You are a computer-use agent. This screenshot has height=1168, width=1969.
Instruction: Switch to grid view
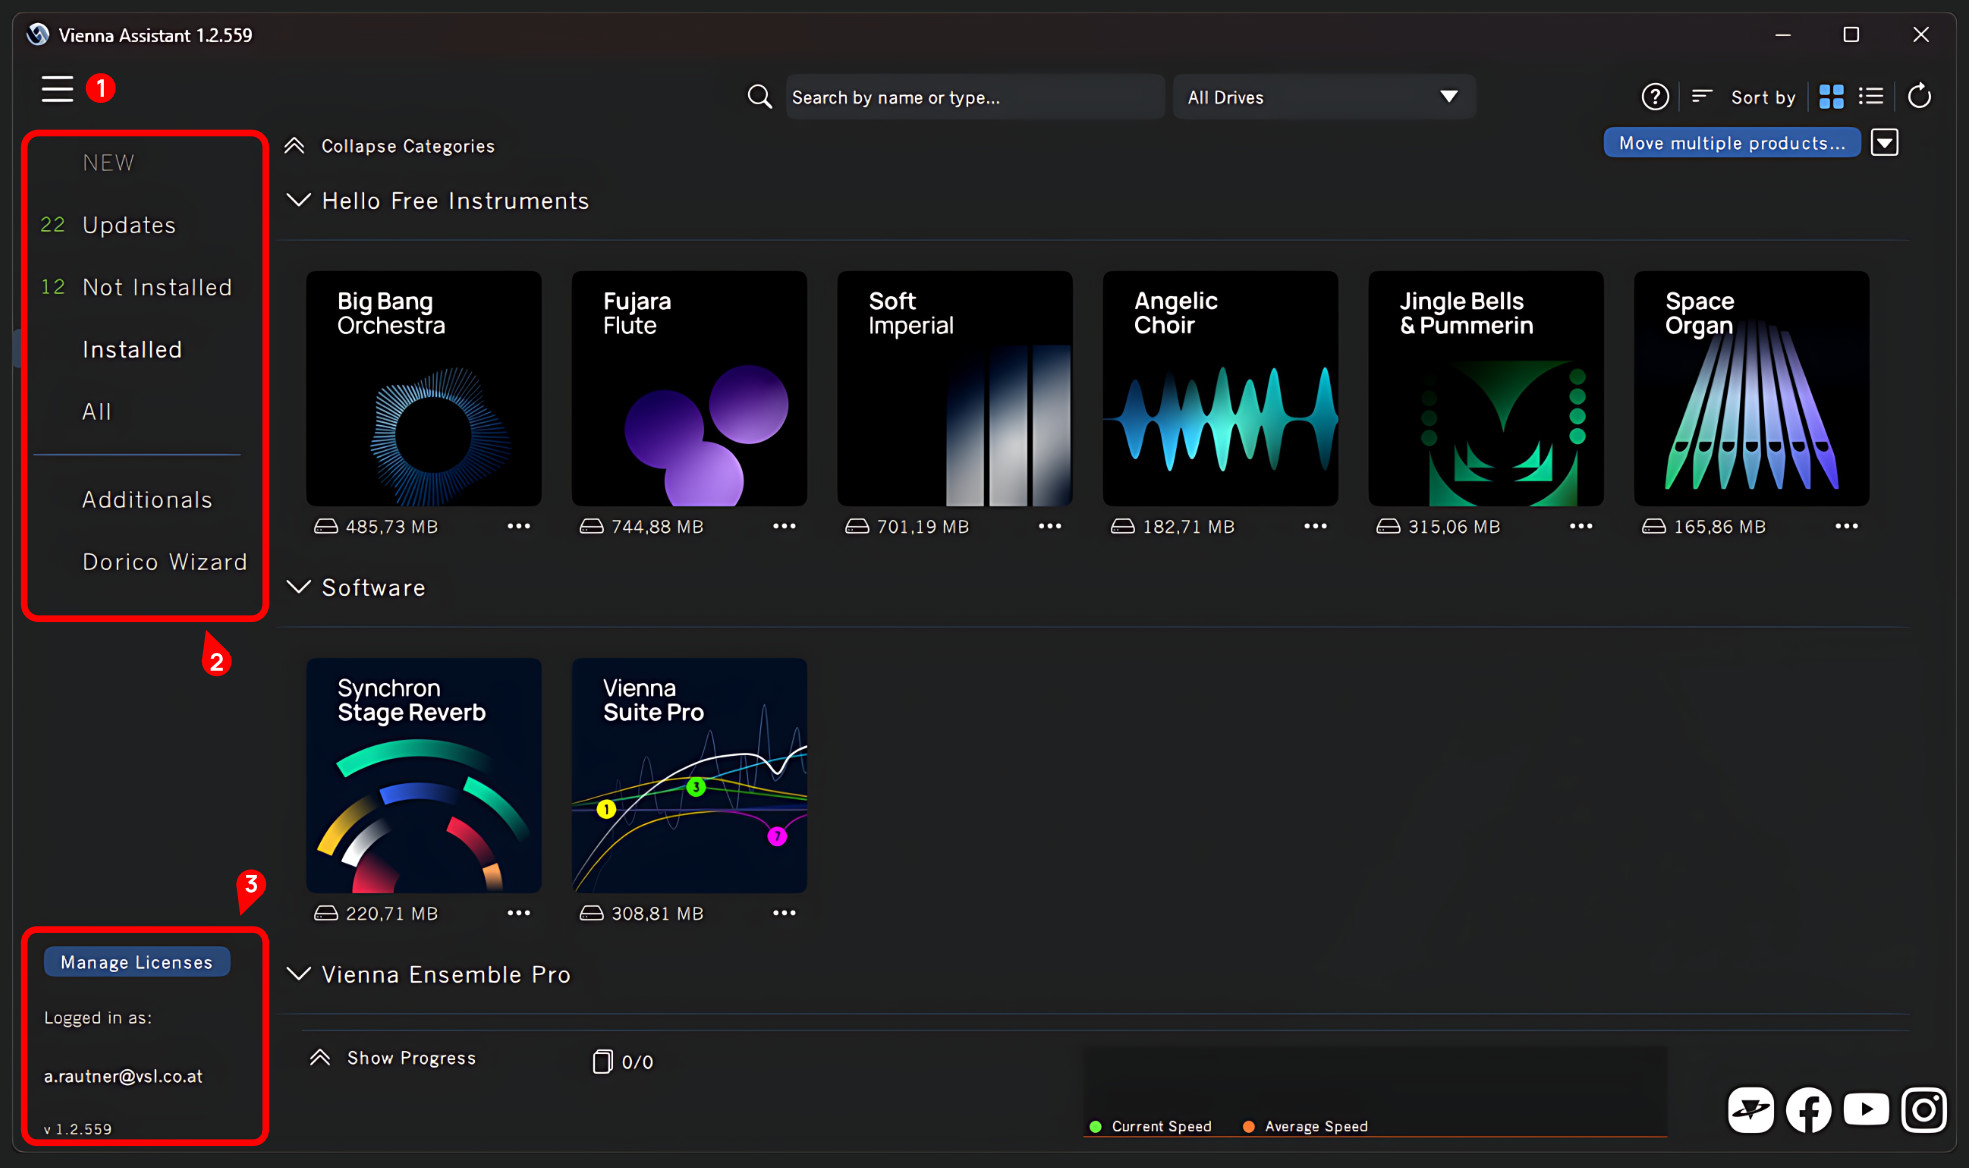(x=1831, y=97)
